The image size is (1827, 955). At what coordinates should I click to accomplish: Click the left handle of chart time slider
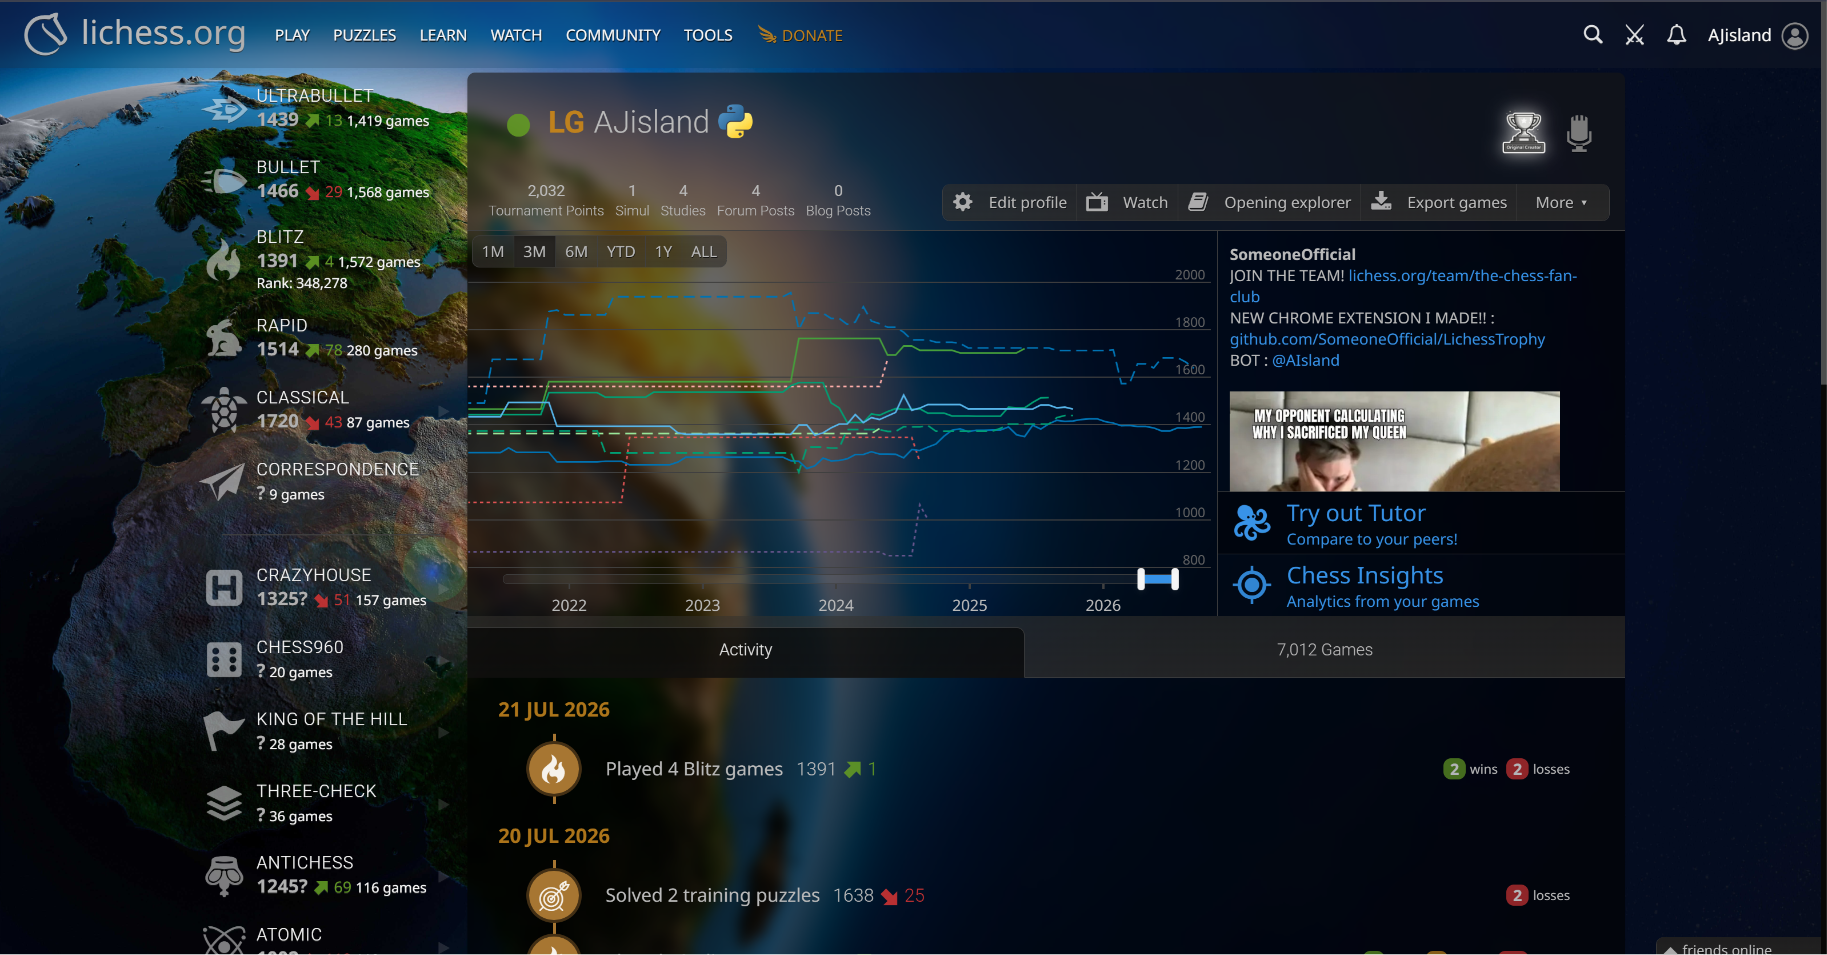tap(1142, 579)
